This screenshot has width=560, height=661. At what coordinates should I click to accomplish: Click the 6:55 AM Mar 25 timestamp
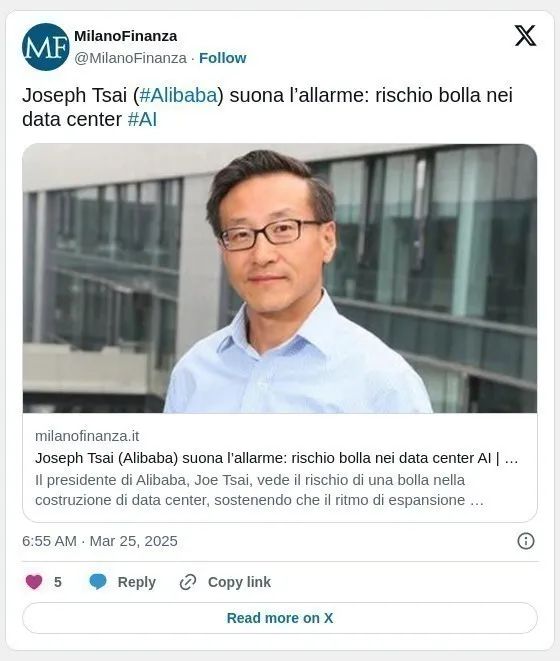coord(100,541)
